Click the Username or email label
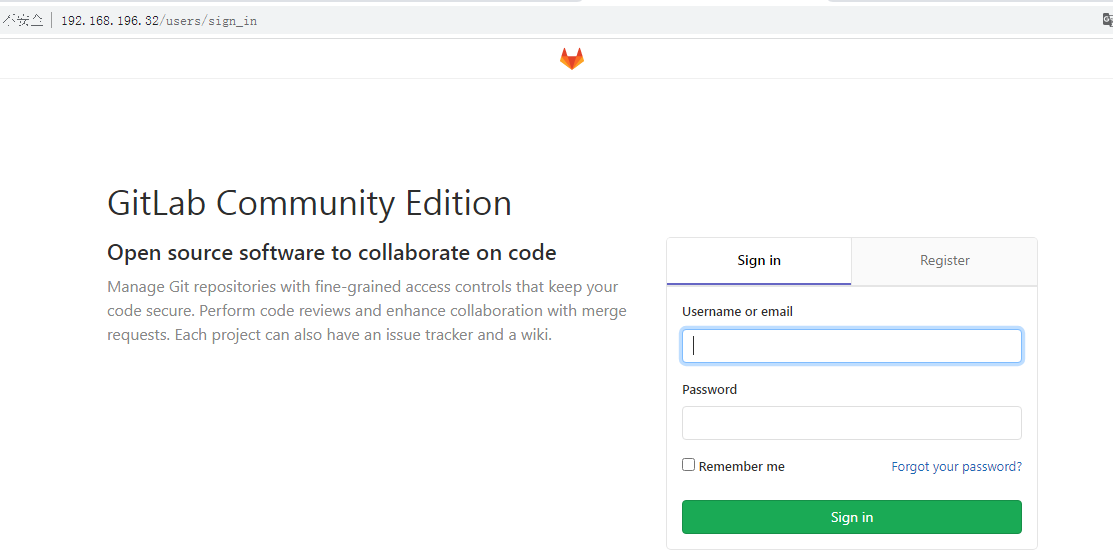Image resolution: width=1113 pixels, height=553 pixels. [x=738, y=312]
